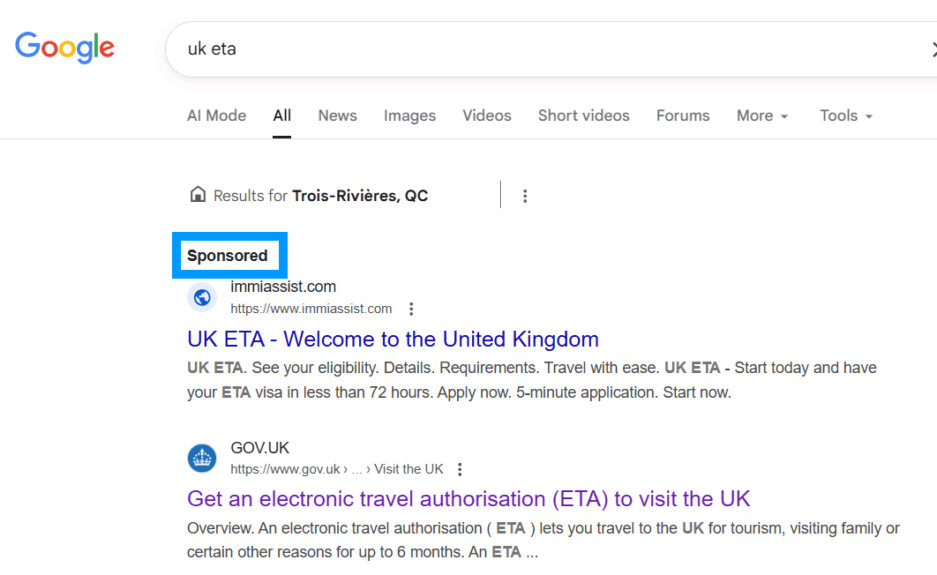Click the GOV.UK crown favicon
The image size is (937, 575).
(x=202, y=458)
